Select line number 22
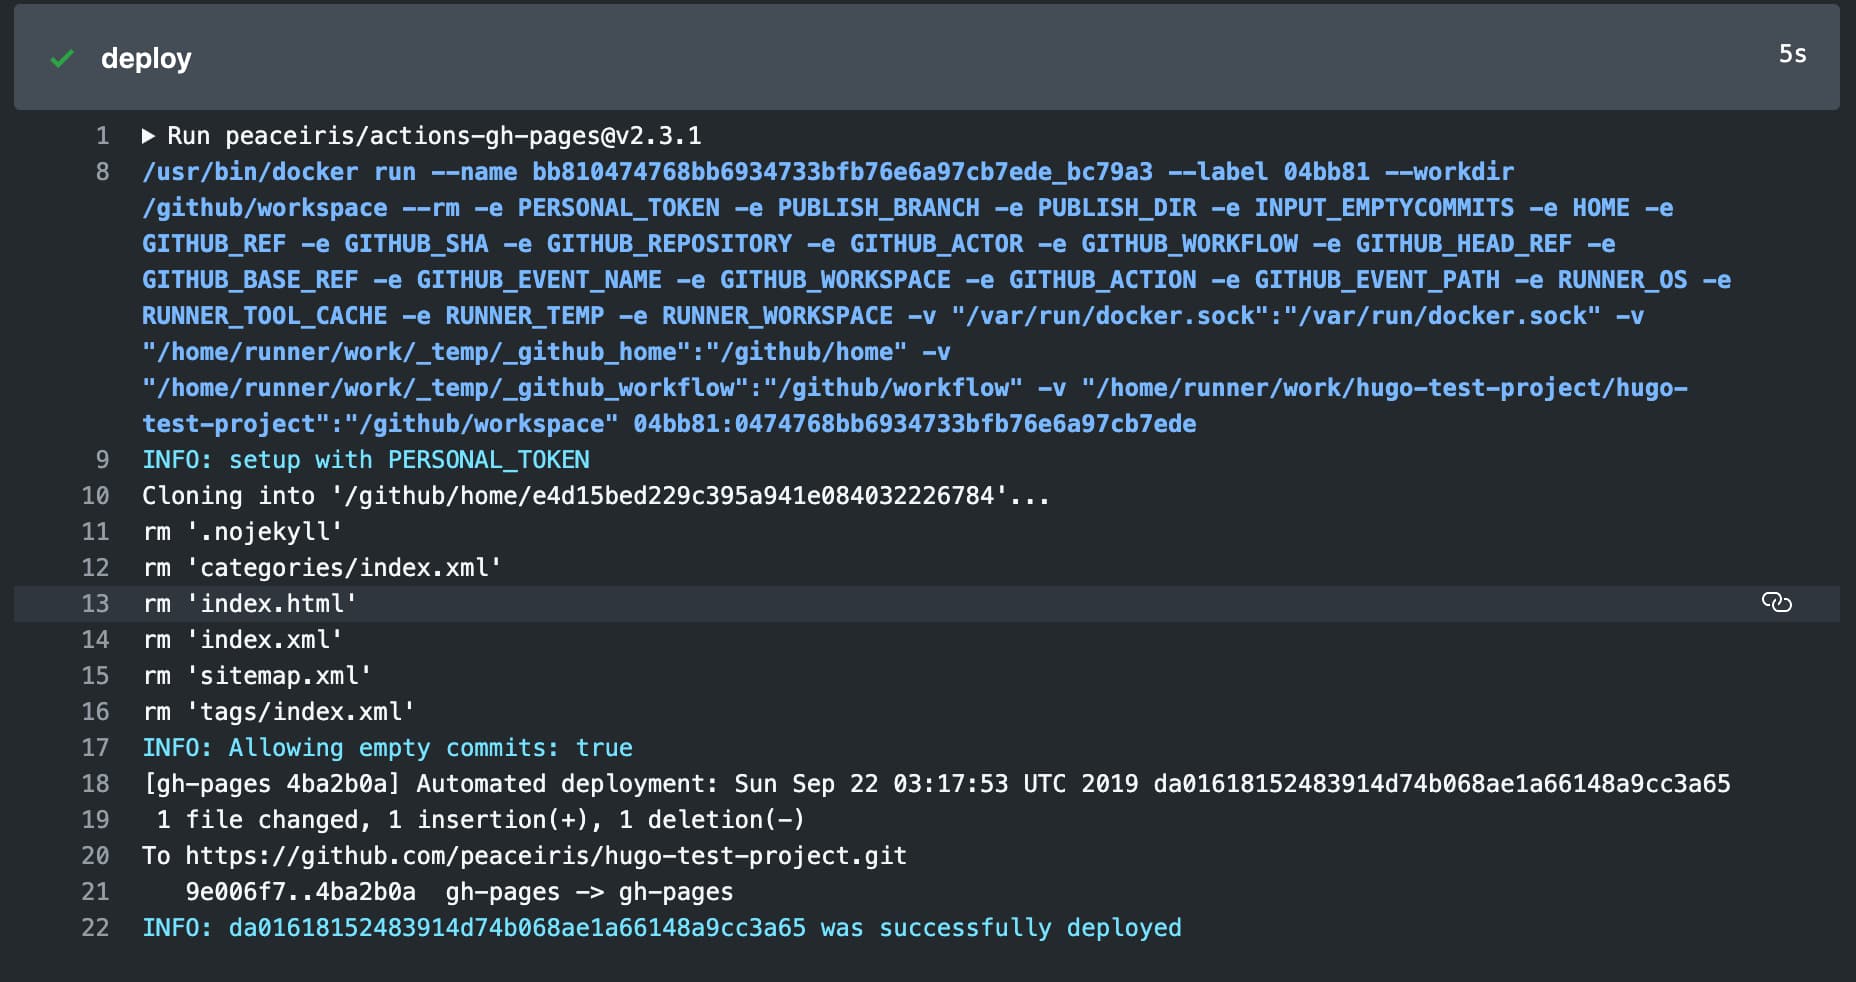Screen dimensions: 1856x982 click(96, 928)
